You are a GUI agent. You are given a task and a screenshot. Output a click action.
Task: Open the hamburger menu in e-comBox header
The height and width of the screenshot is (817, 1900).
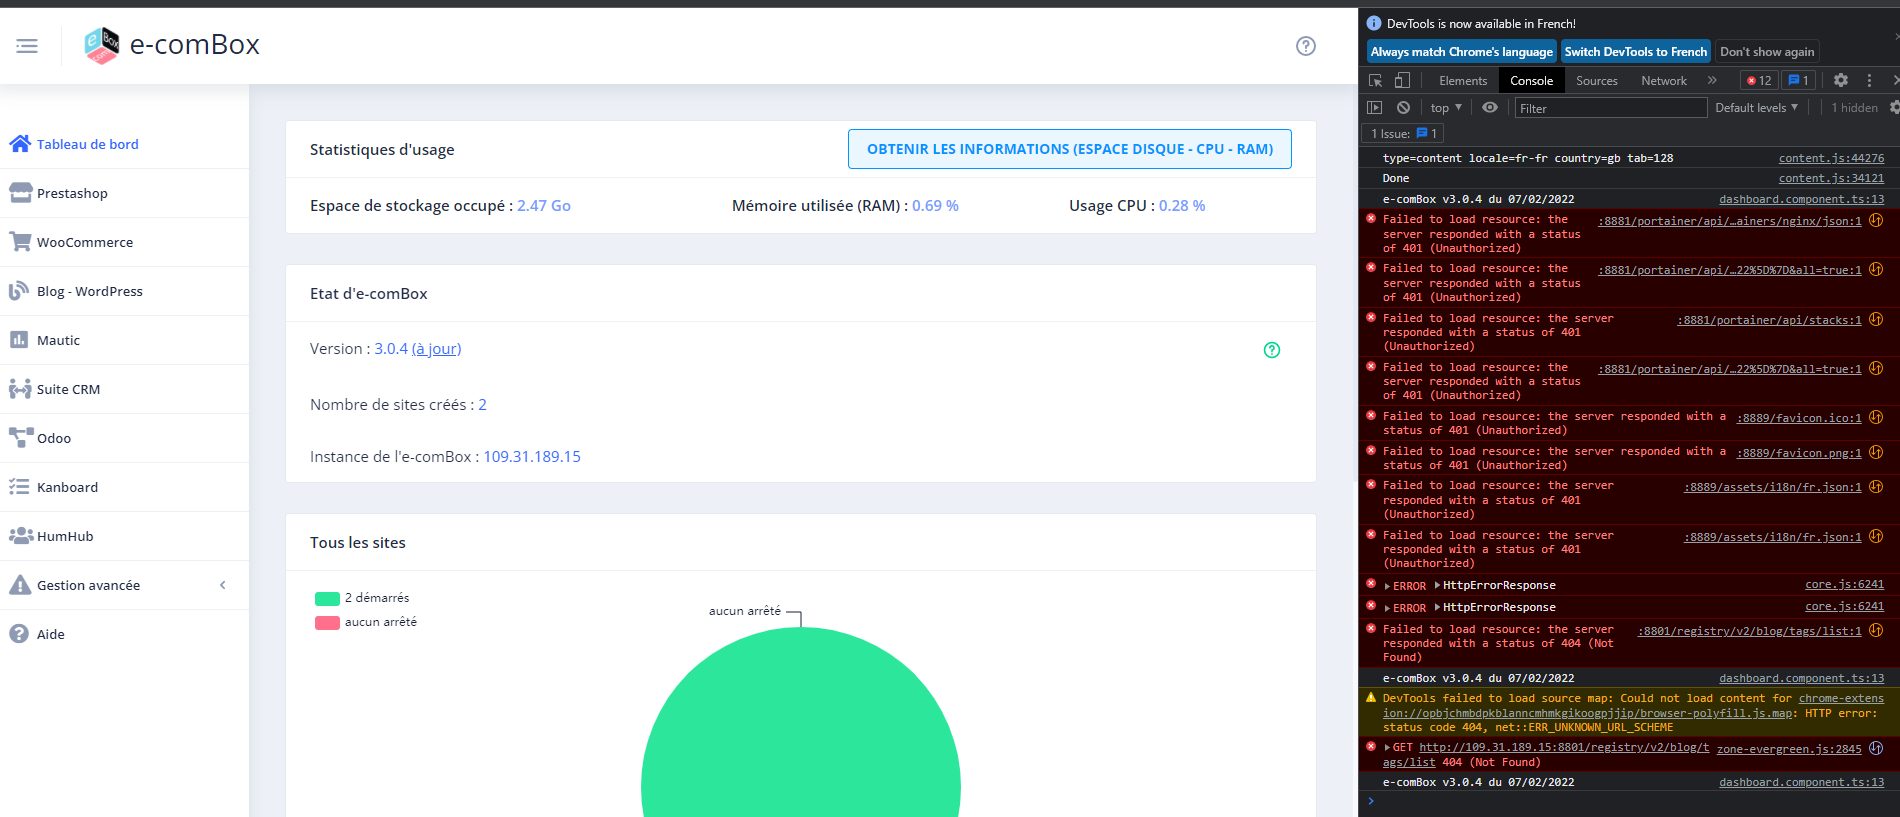[x=27, y=46]
